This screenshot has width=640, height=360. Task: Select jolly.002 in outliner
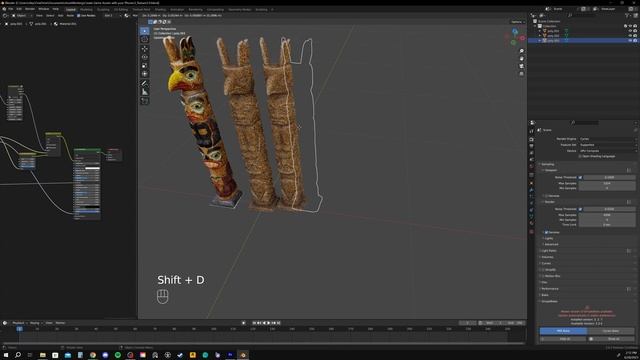pos(553,36)
